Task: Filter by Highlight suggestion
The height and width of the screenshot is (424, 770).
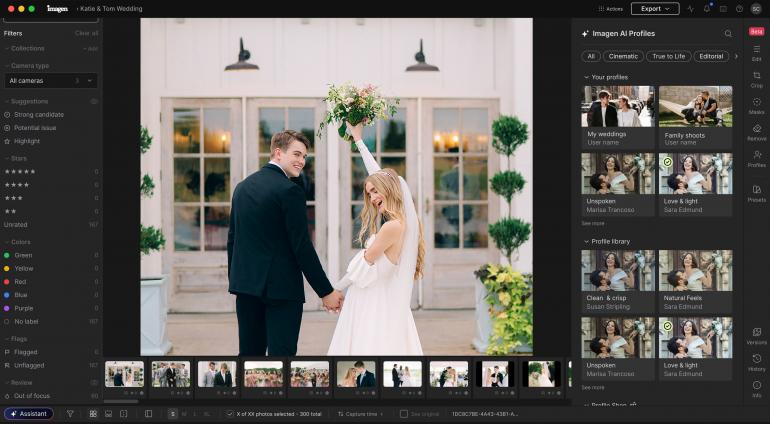Action: pos(23,141)
